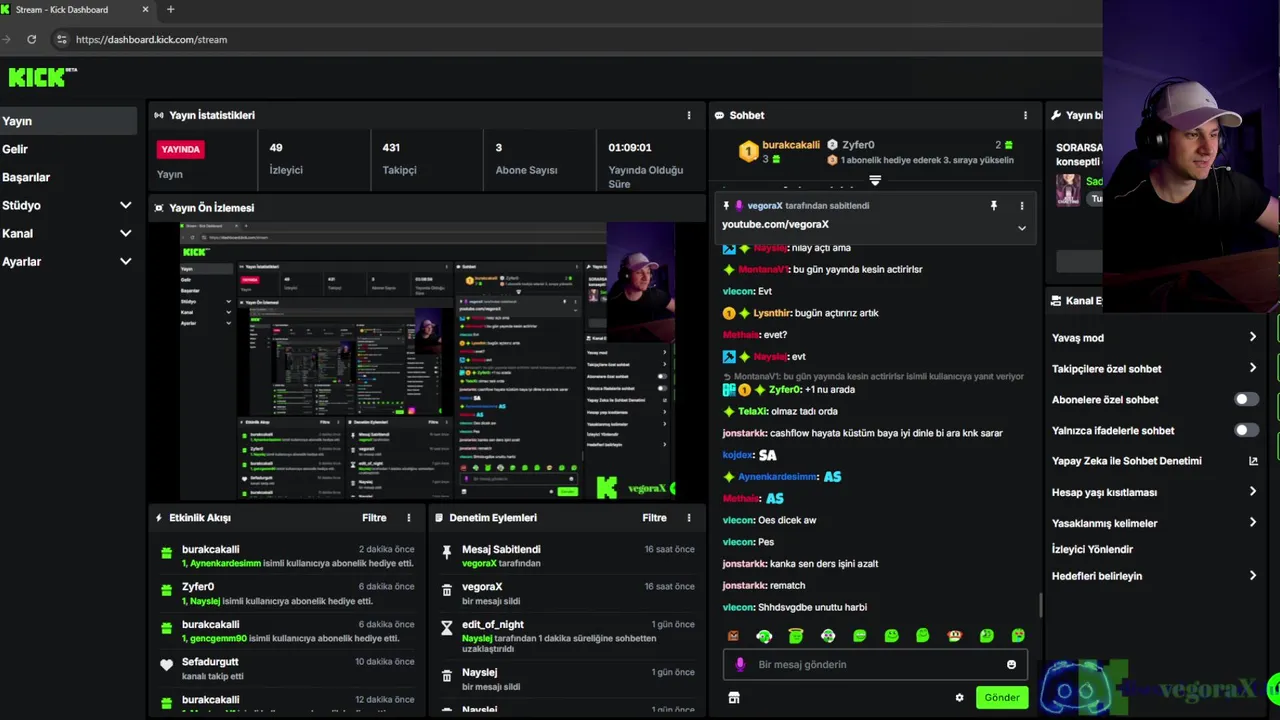Click edit_of_night moderation entry

click(568, 638)
